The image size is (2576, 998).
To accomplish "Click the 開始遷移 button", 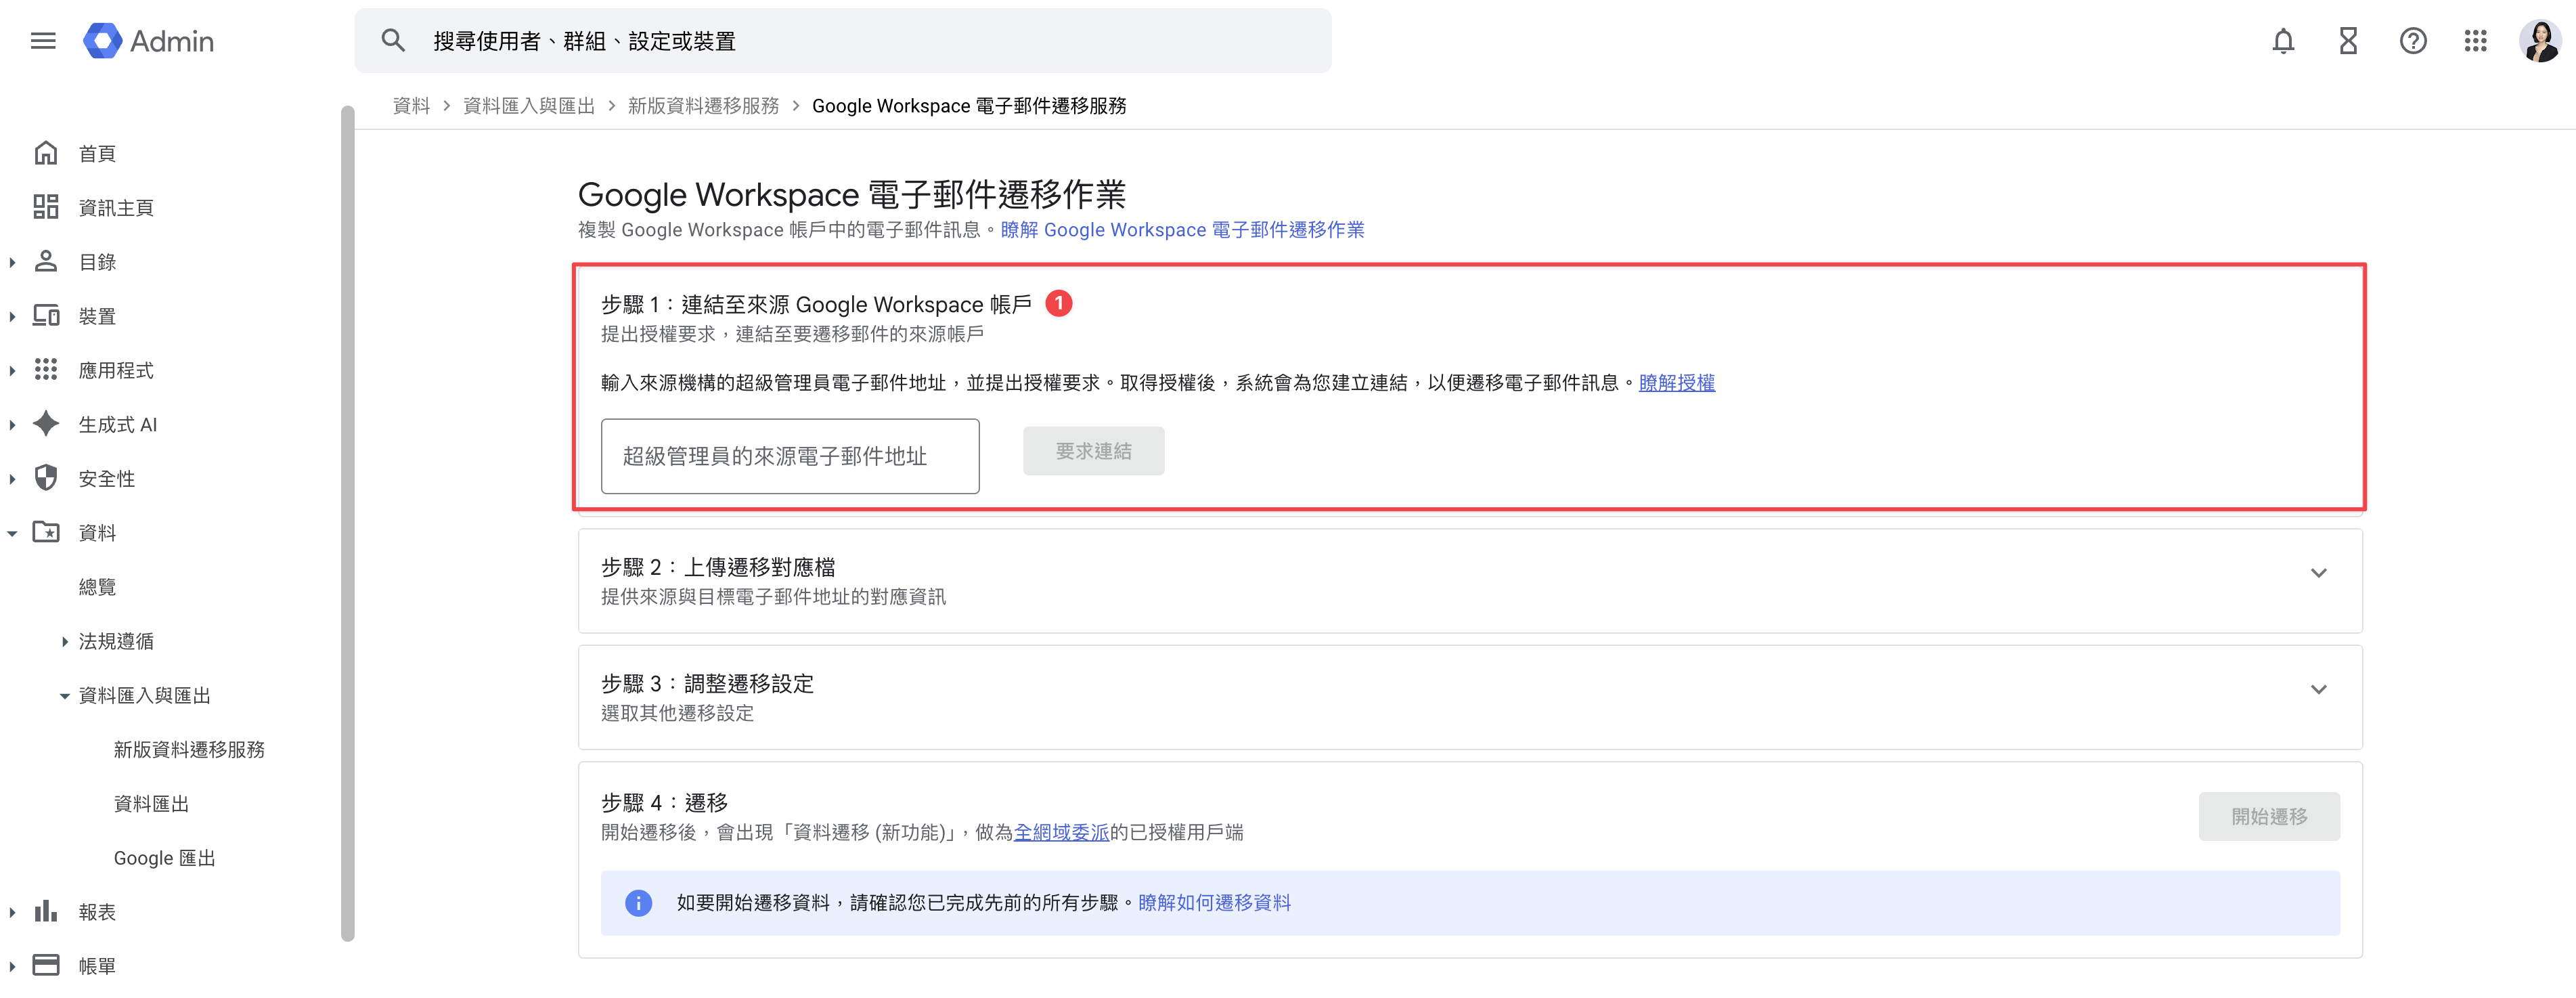I will click(x=2268, y=817).
